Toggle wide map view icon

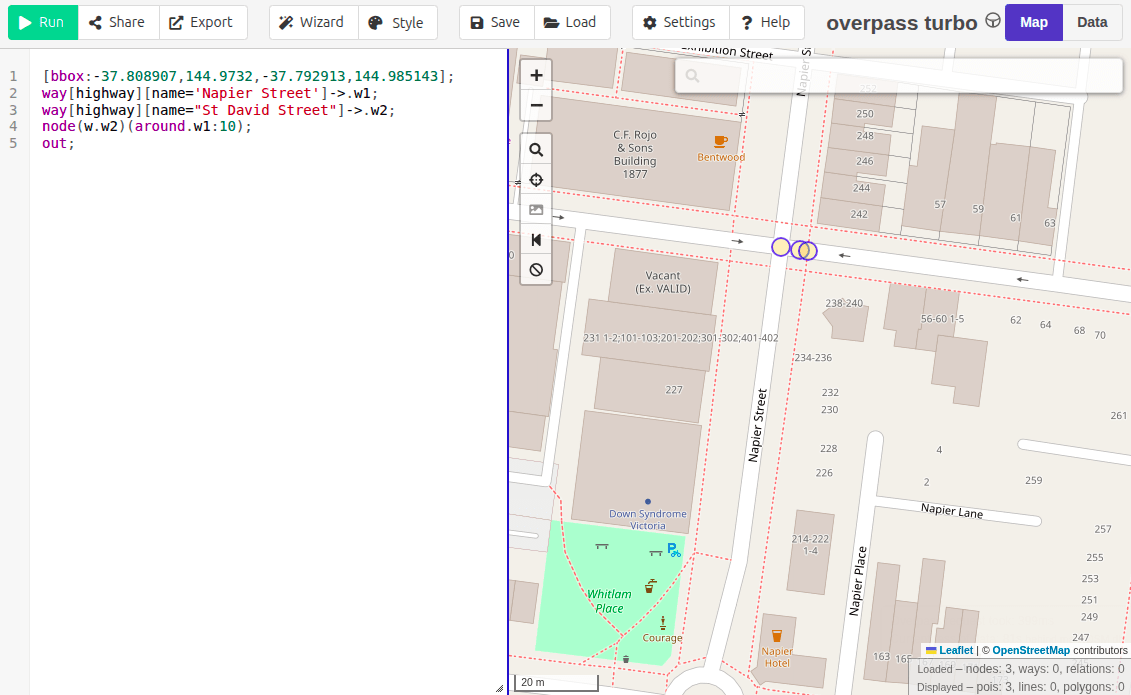[536, 240]
